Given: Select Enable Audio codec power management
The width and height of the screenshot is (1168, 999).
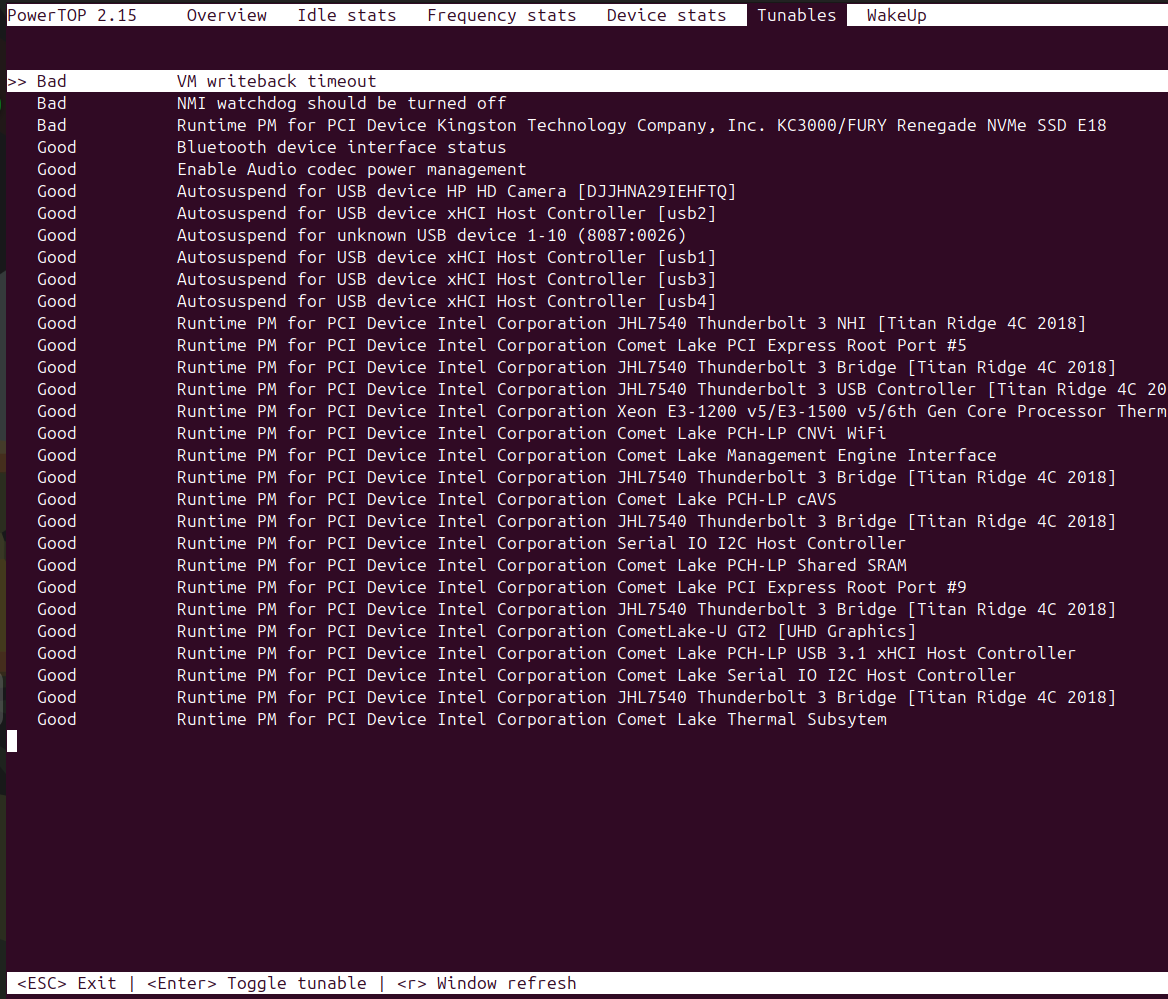Looking at the screenshot, I should coord(351,170).
